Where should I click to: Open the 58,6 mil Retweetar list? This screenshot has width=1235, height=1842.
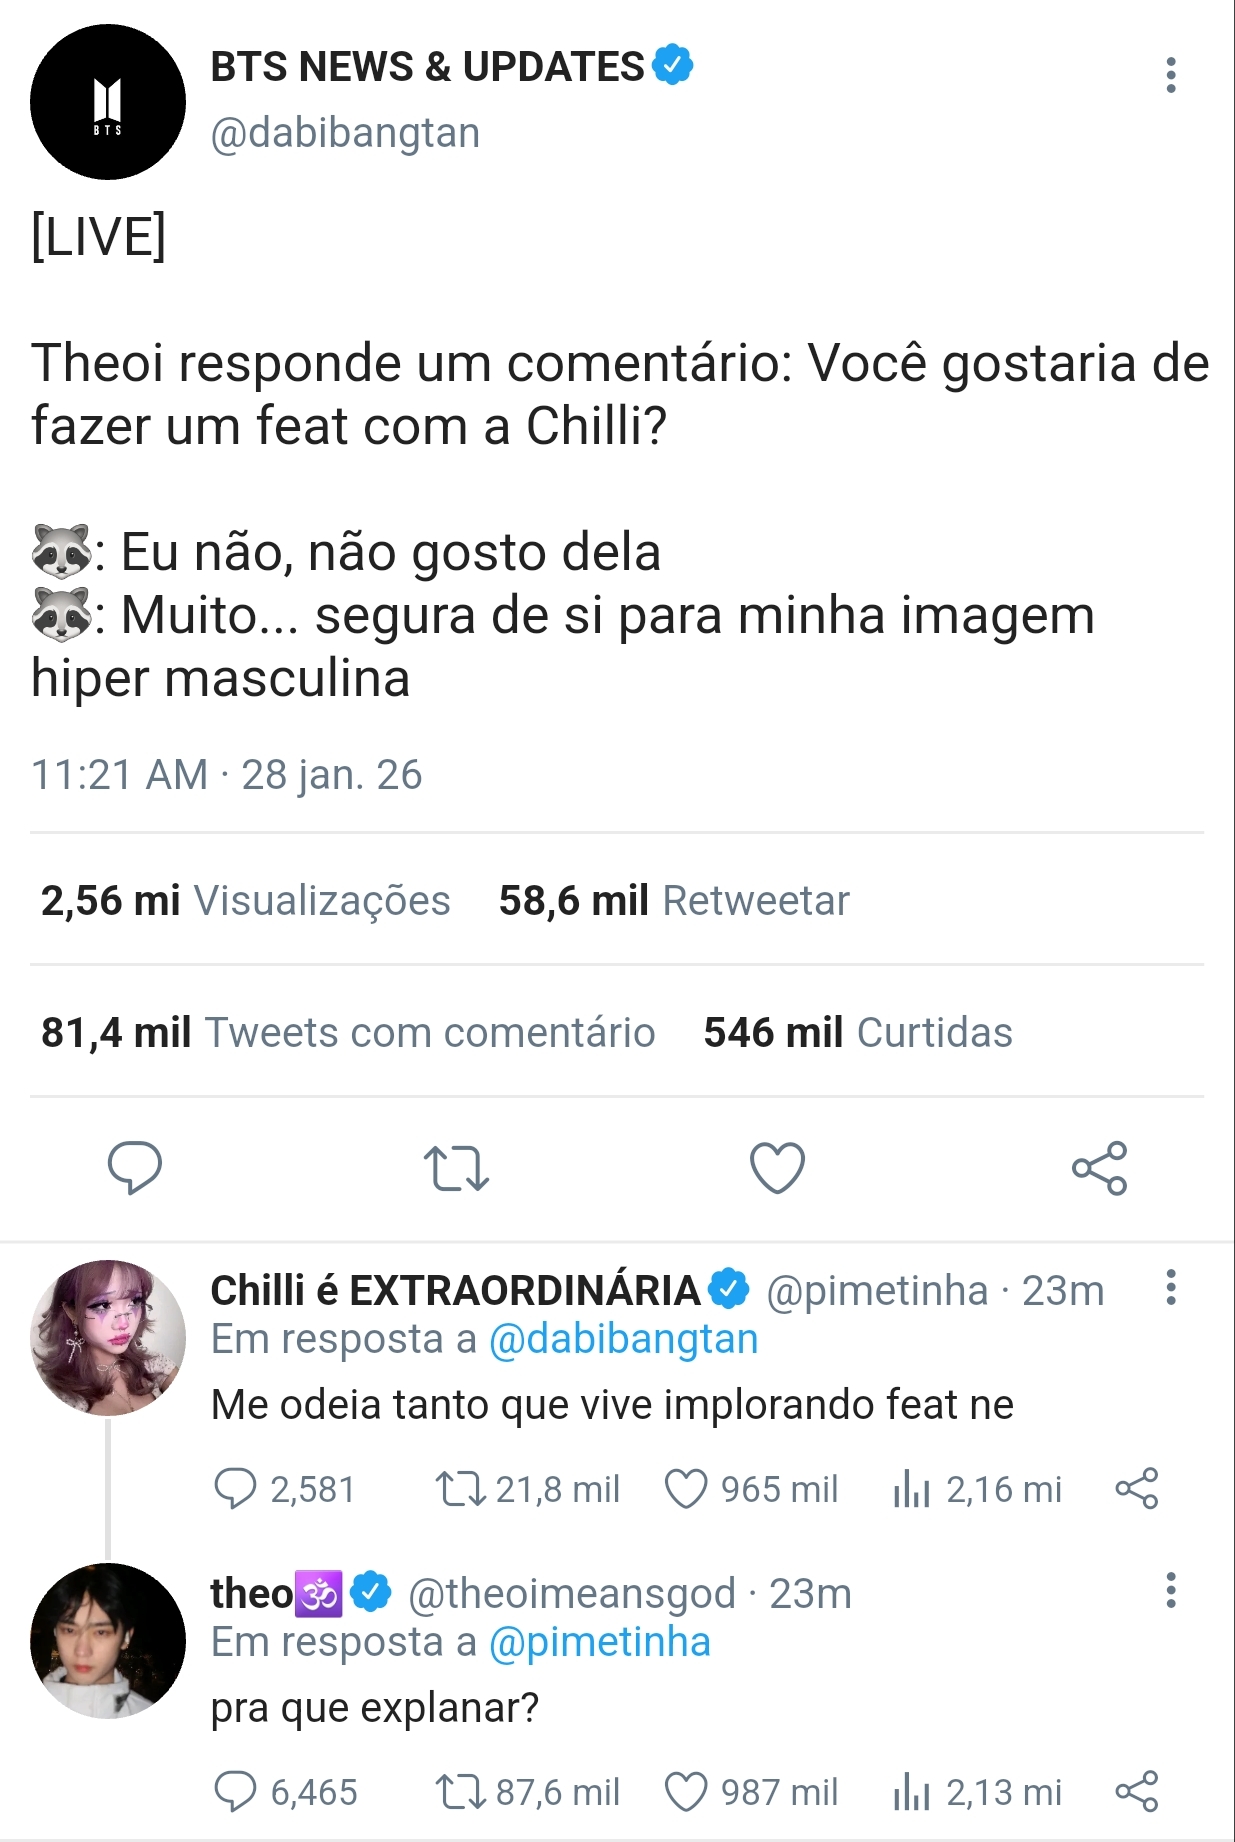pyautogui.click(x=673, y=901)
